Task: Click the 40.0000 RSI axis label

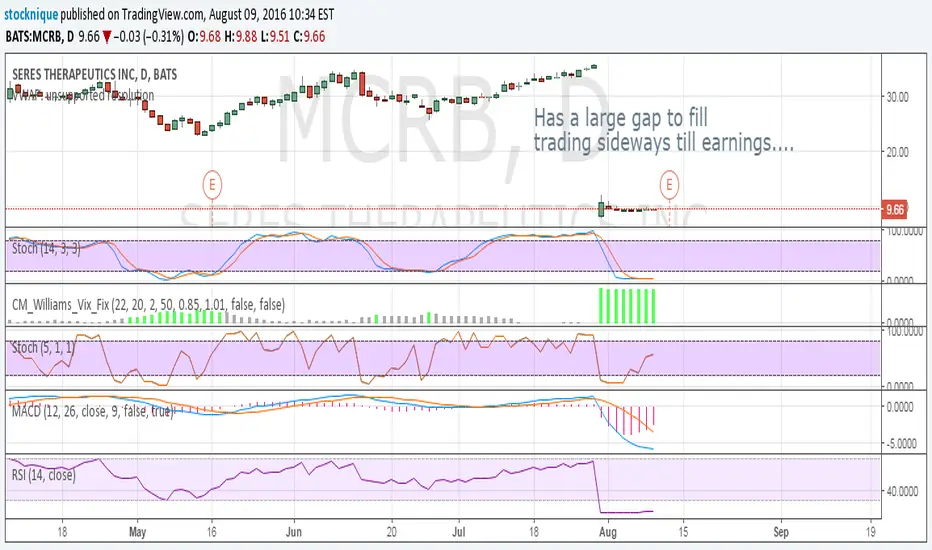Action: [x=902, y=491]
